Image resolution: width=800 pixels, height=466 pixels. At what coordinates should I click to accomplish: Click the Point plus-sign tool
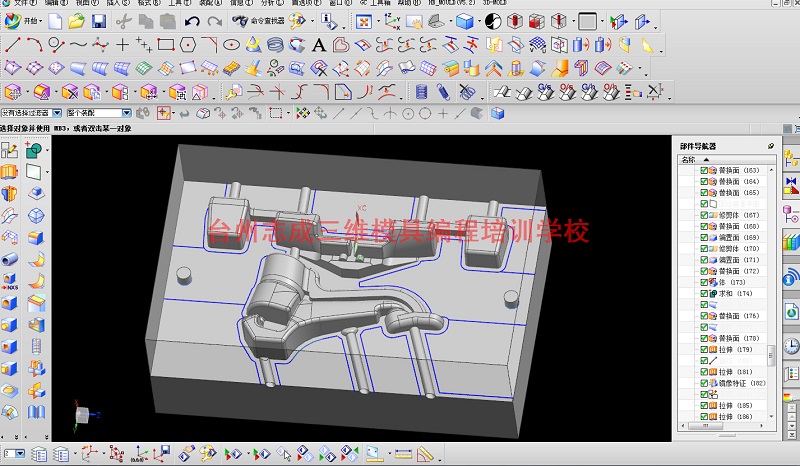tap(122, 45)
